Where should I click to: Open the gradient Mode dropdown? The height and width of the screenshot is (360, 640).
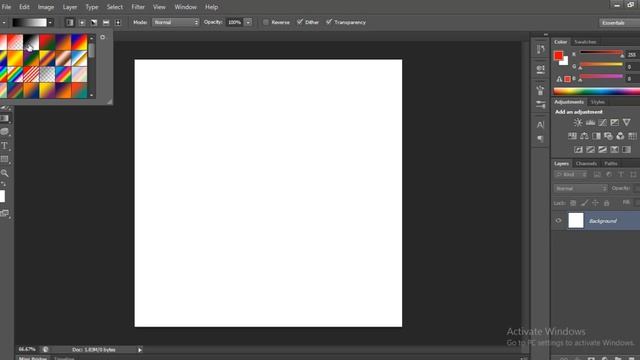[x=176, y=22]
